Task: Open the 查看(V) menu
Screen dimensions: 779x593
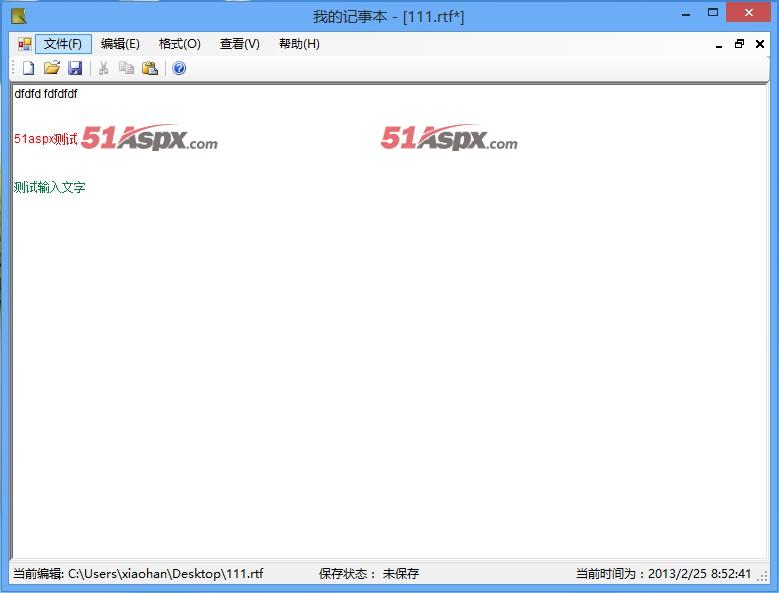Action: click(239, 44)
